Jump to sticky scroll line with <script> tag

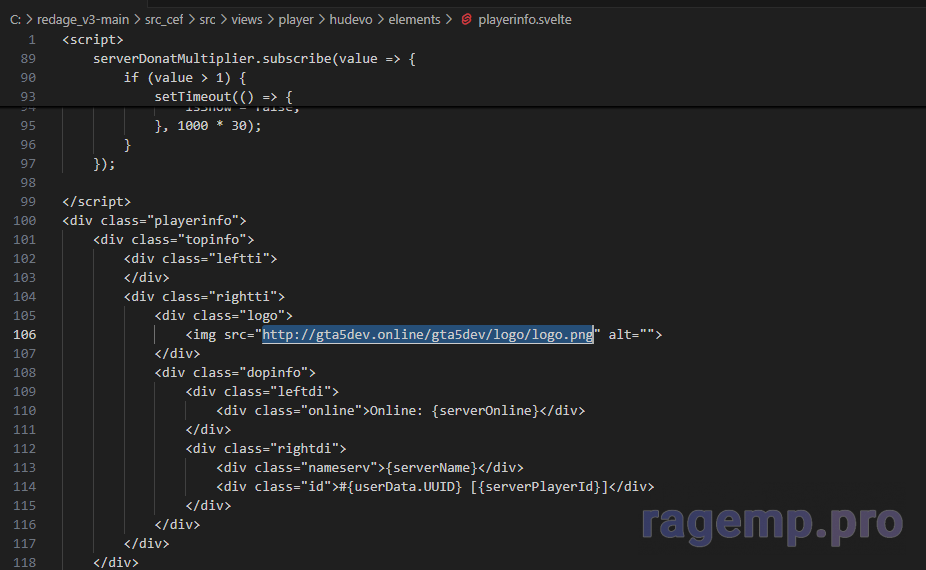(x=92, y=40)
